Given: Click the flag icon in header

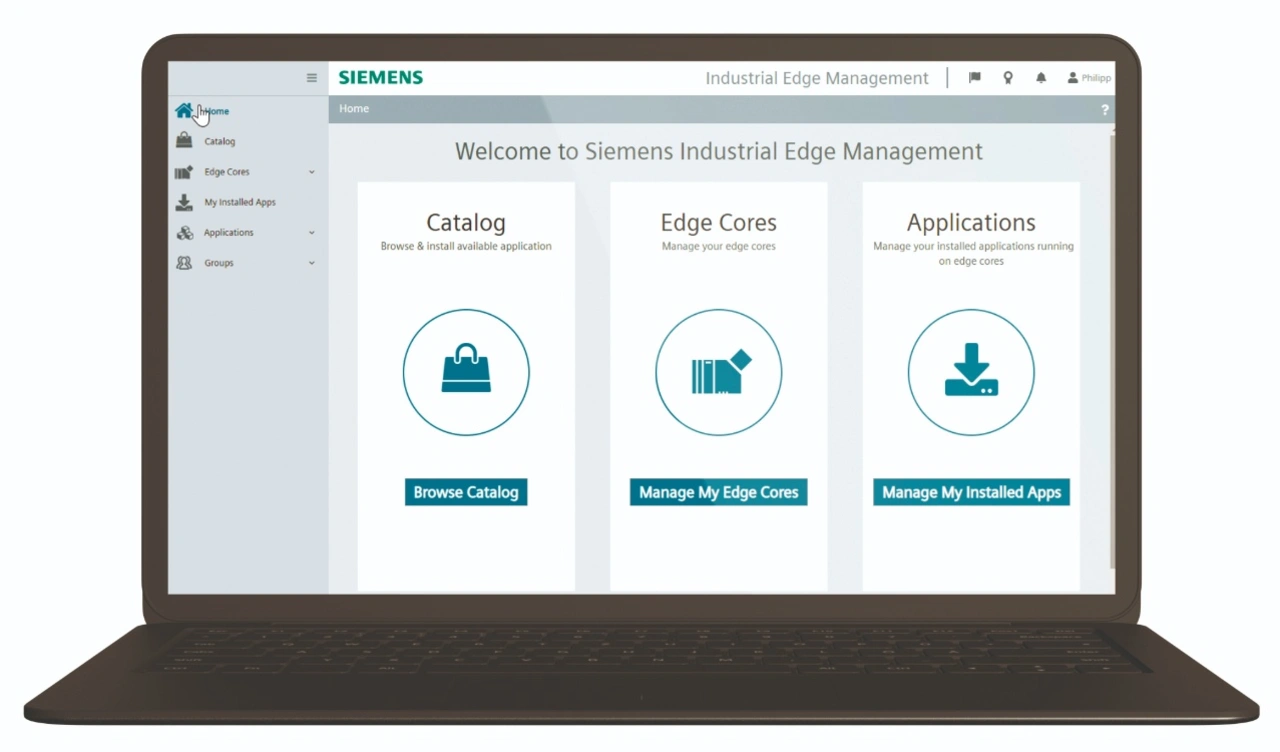Looking at the screenshot, I should click(974, 78).
